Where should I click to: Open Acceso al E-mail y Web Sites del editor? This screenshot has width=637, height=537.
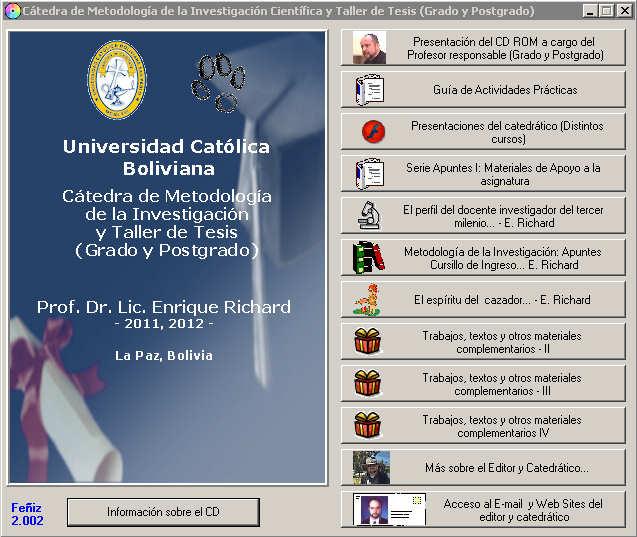point(483,509)
